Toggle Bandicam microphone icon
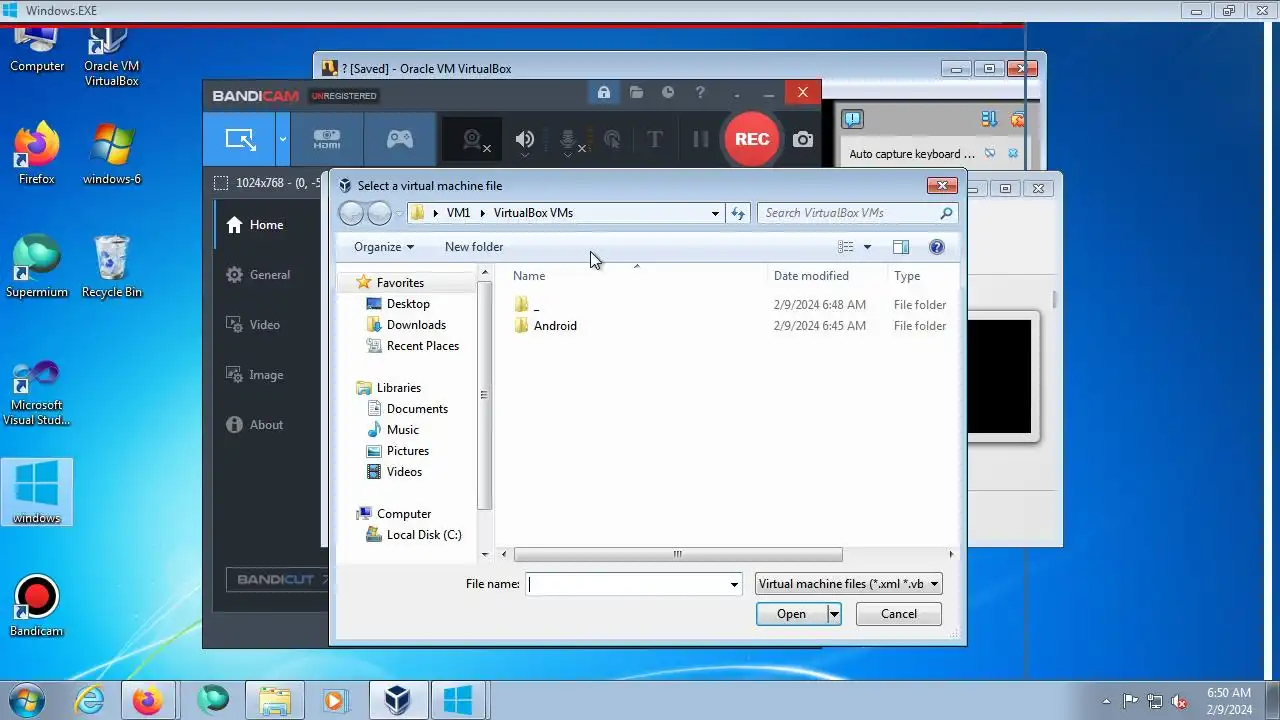 (568, 140)
